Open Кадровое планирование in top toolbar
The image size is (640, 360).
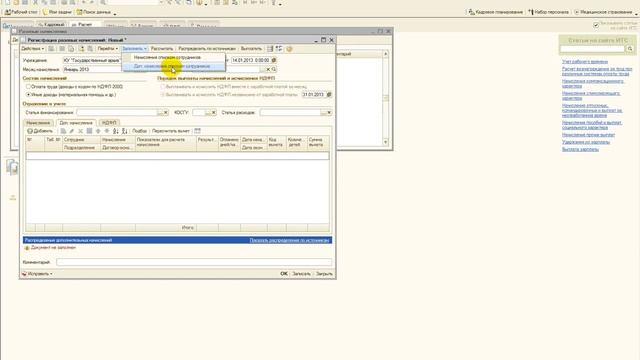tap(496, 12)
